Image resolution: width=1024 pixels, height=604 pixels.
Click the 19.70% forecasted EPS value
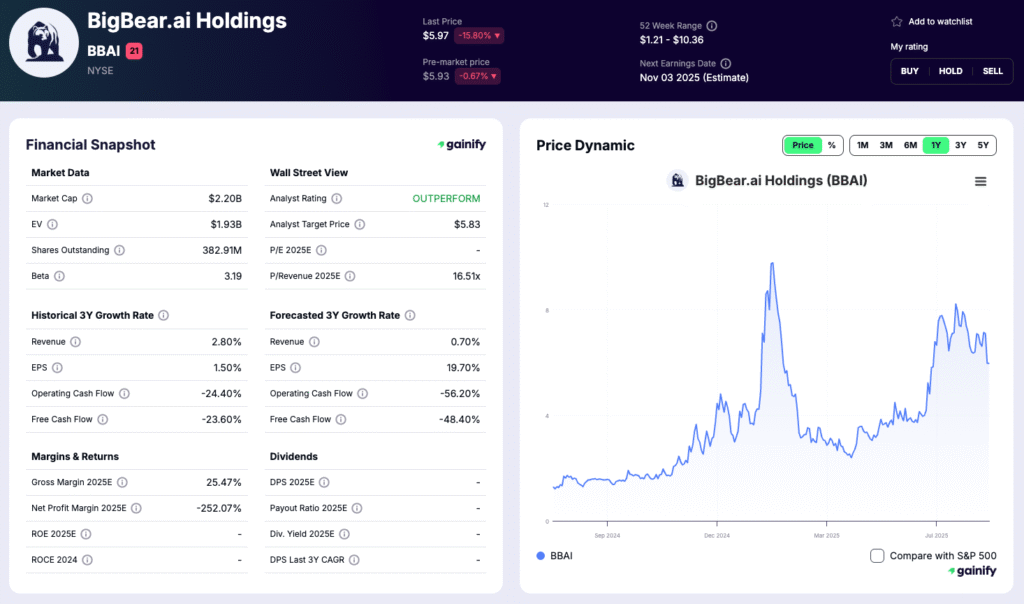pos(463,368)
